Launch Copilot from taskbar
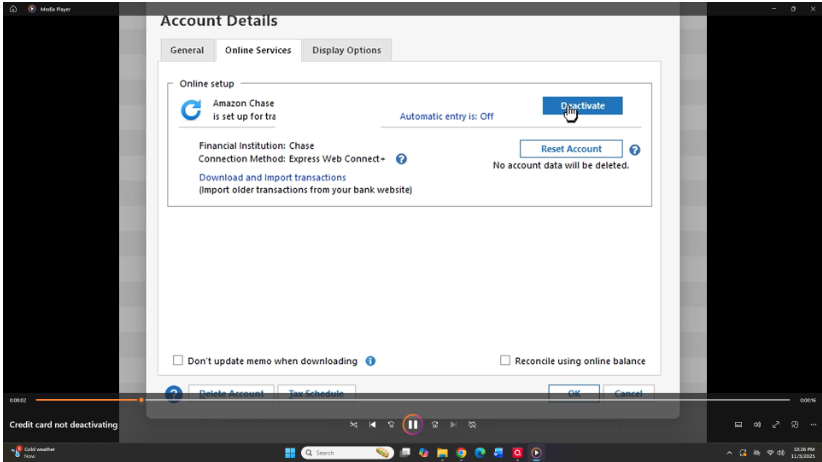 (424, 453)
